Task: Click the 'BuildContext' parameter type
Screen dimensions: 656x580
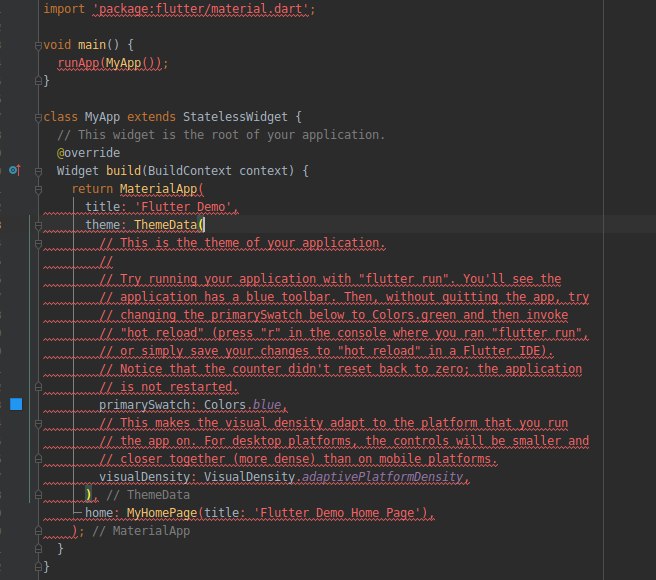Action: 190,171
